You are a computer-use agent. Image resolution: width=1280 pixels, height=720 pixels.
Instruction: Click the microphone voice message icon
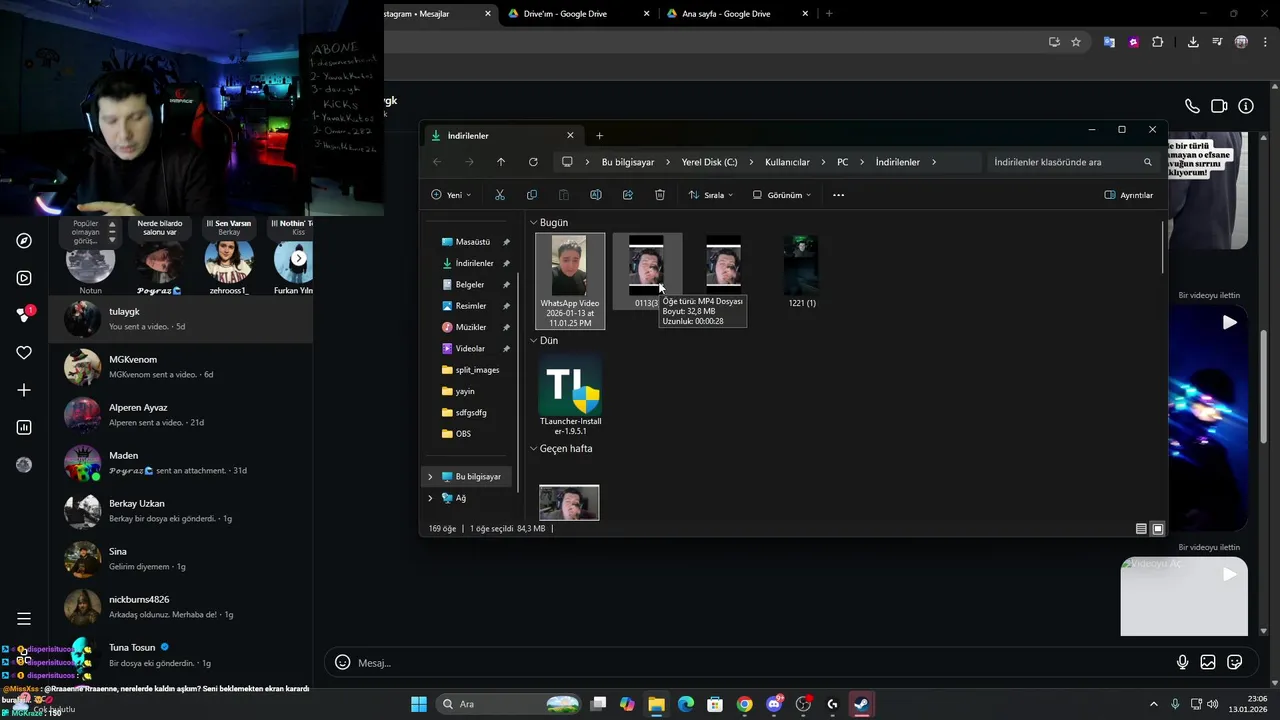coord(1182,662)
